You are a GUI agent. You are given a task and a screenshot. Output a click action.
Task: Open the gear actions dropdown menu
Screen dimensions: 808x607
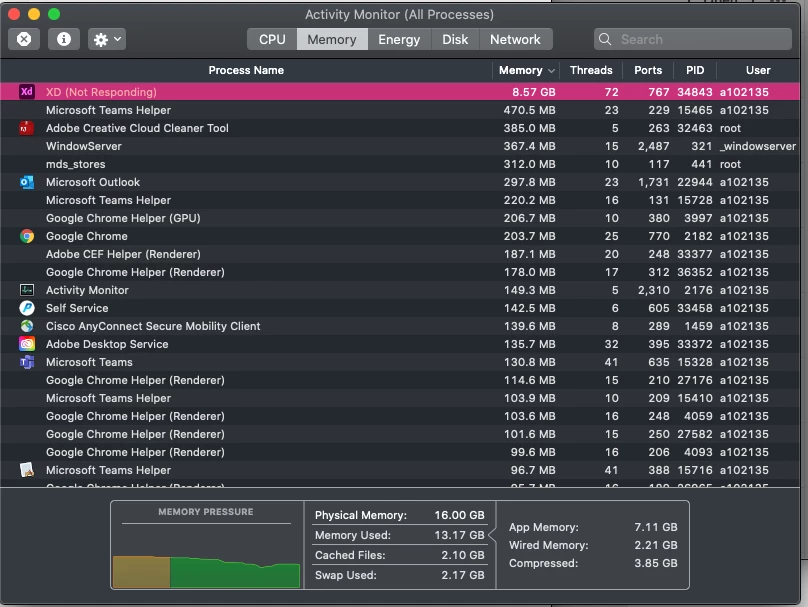(107, 39)
